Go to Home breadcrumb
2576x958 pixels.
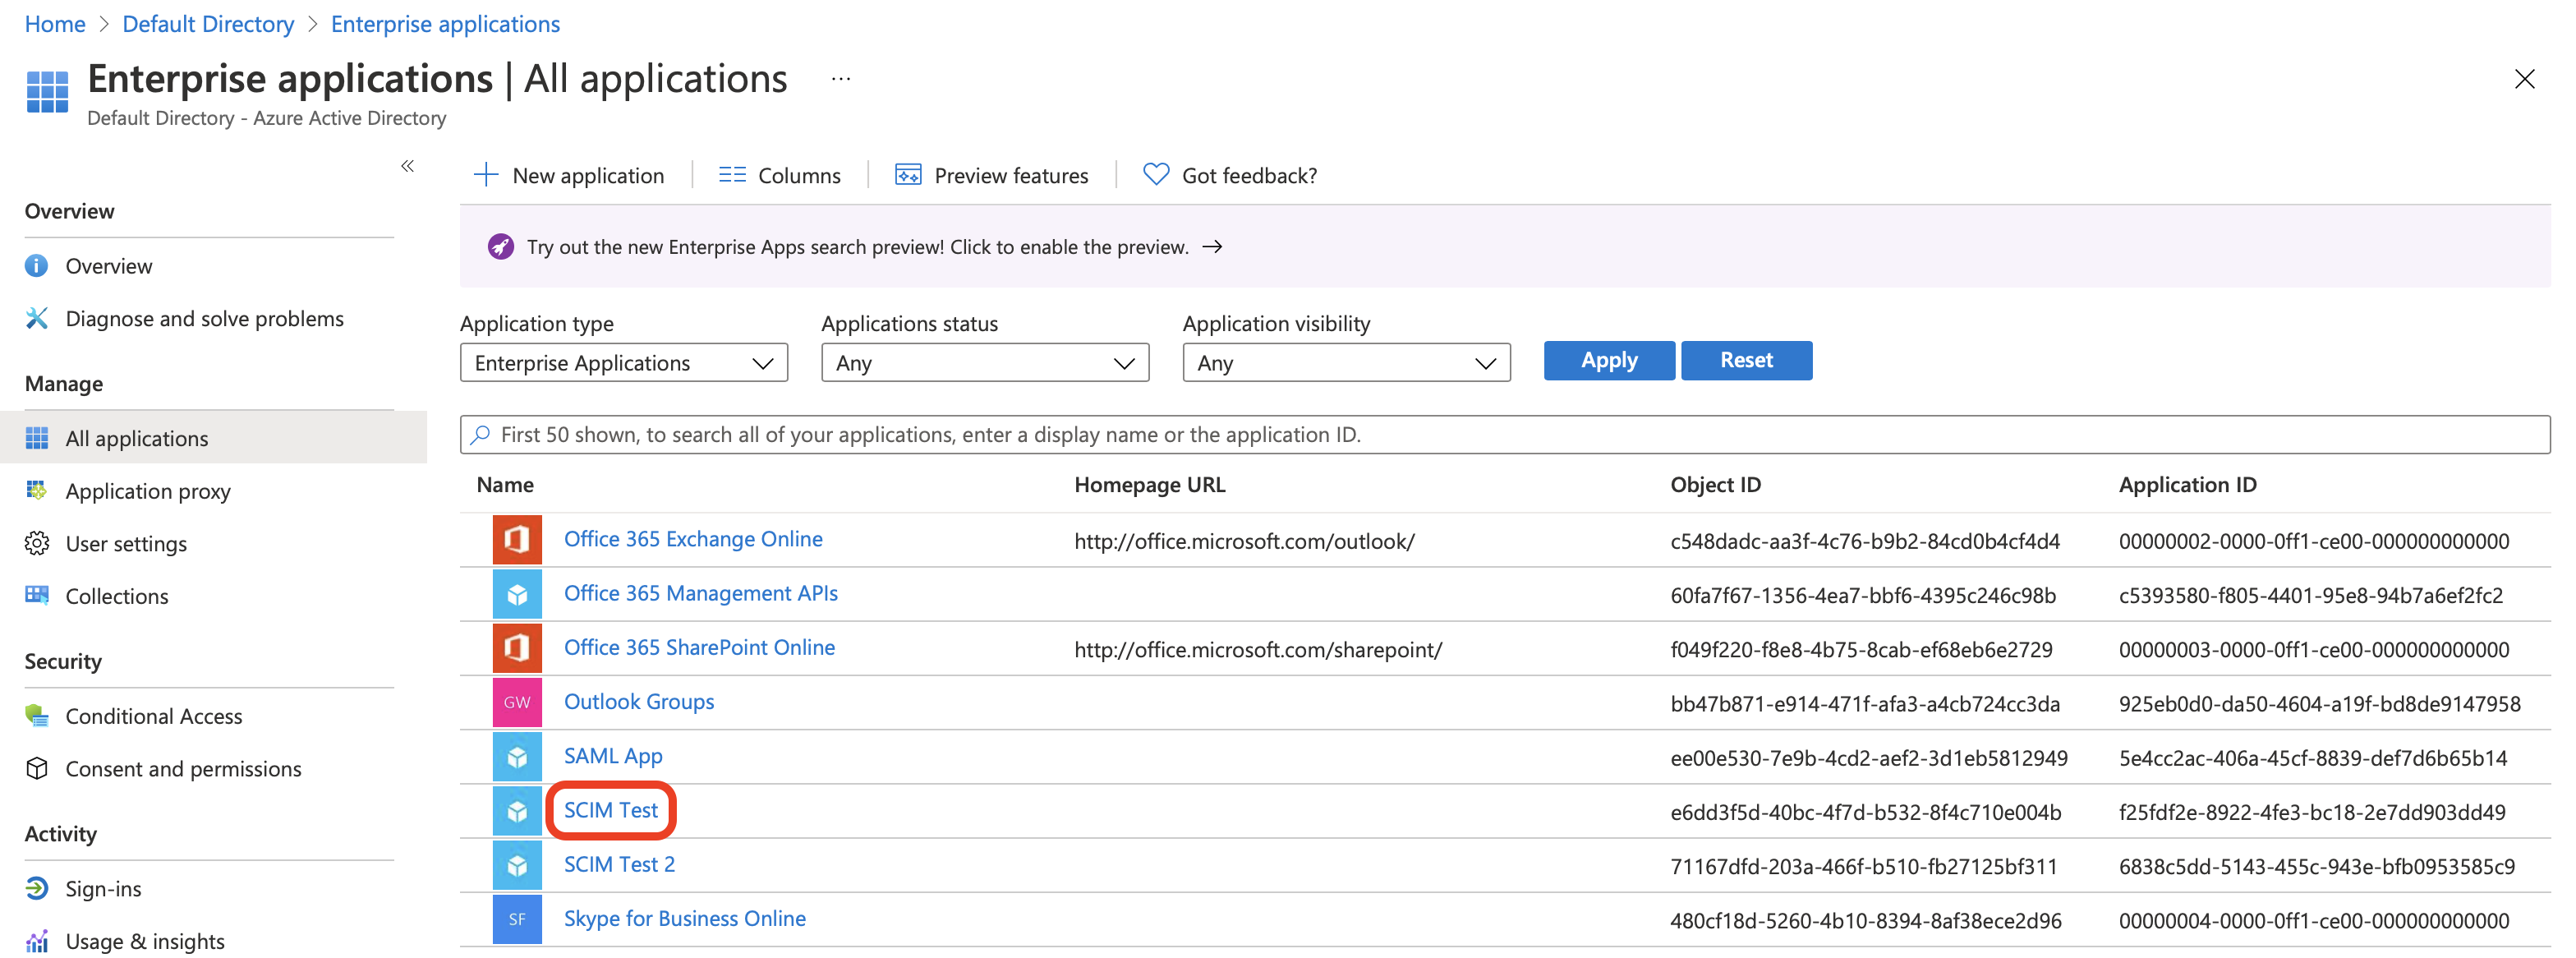[x=55, y=24]
